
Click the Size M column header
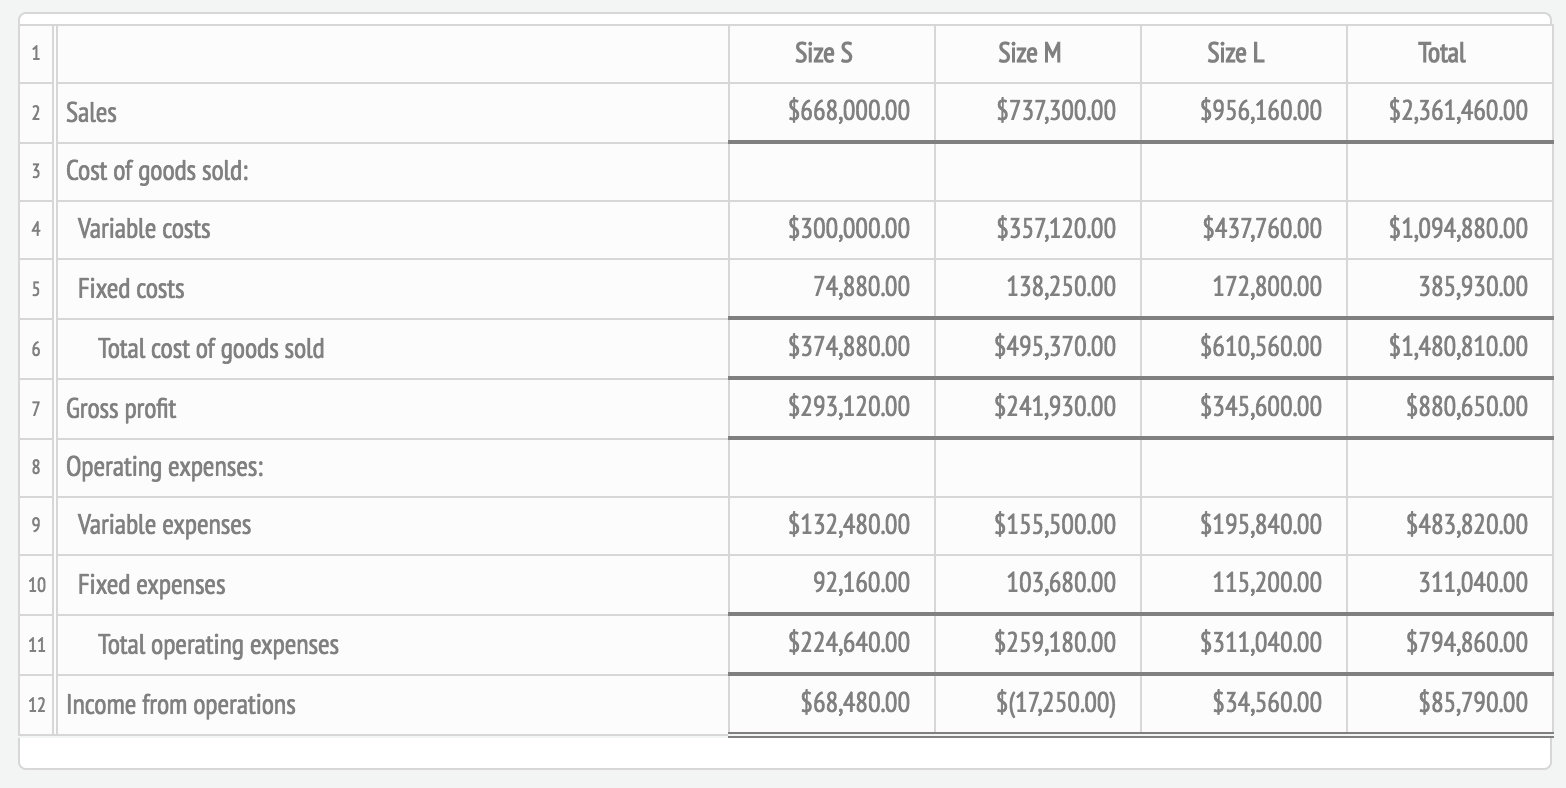pos(1029,53)
